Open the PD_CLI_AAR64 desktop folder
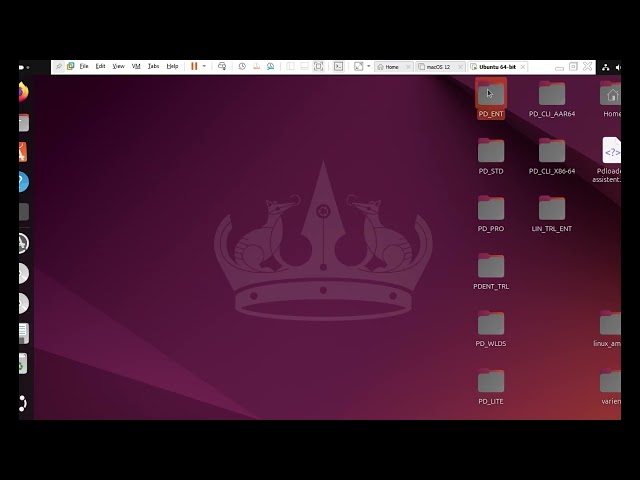 click(552, 99)
